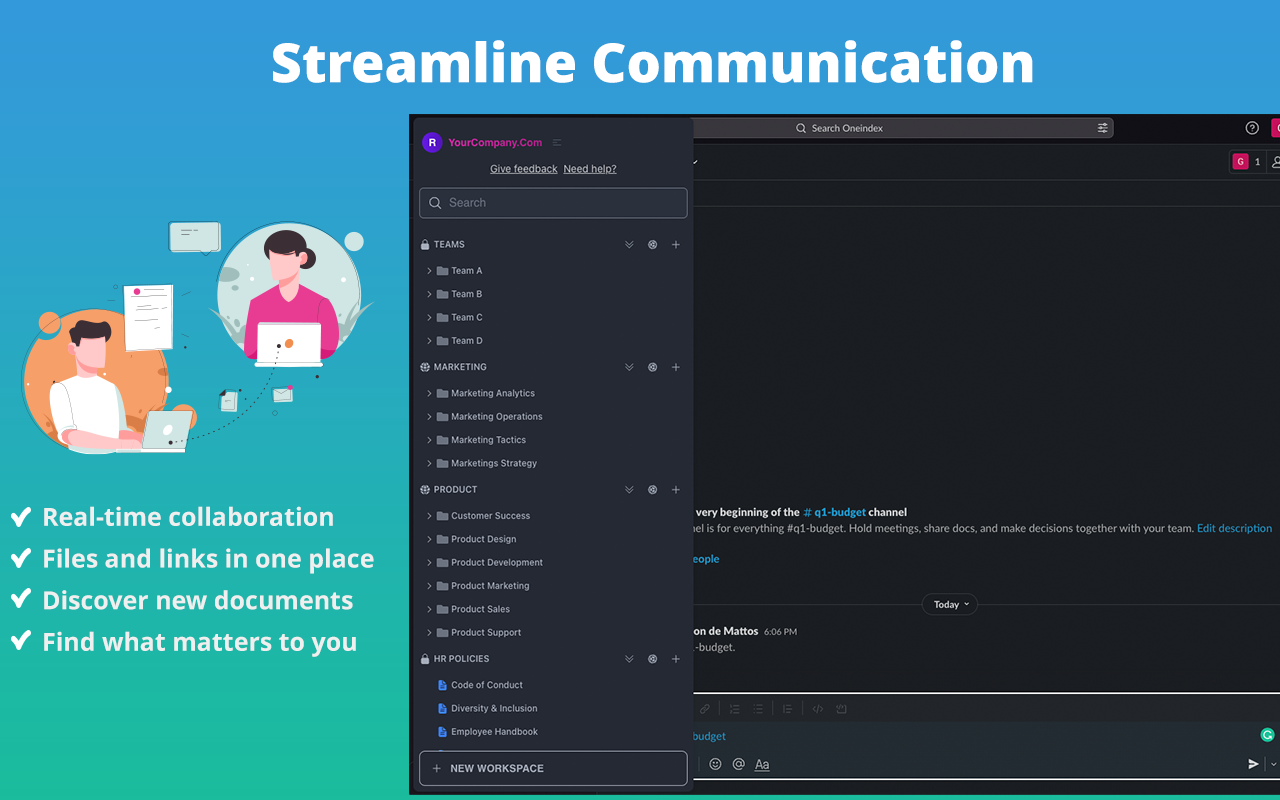Open the help question mark icon
The image size is (1280, 800).
1252,128
